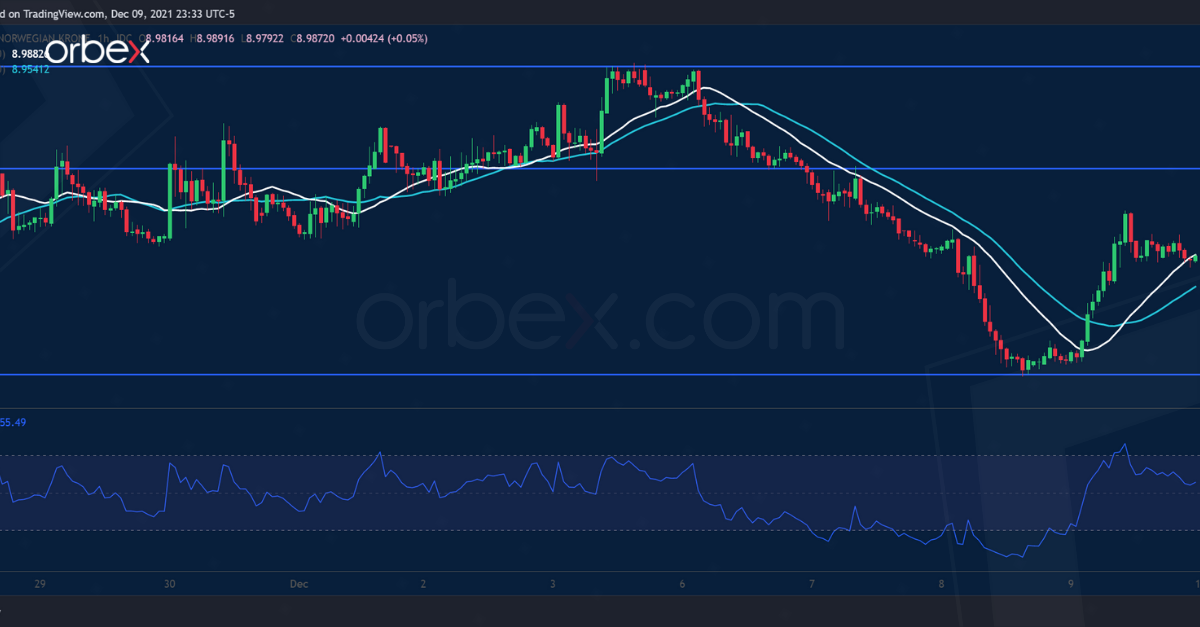The image size is (1200, 627).
Task: Click the high price value 8.98916
Action: pyautogui.click(x=215, y=38)
